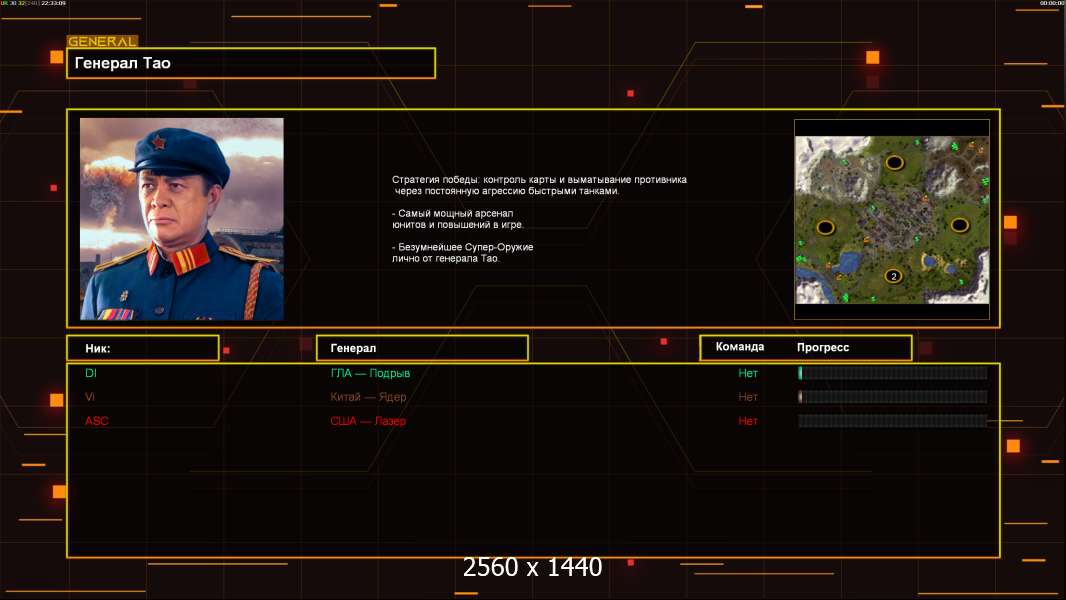Click the Команда column header

(x=740, y=347)
